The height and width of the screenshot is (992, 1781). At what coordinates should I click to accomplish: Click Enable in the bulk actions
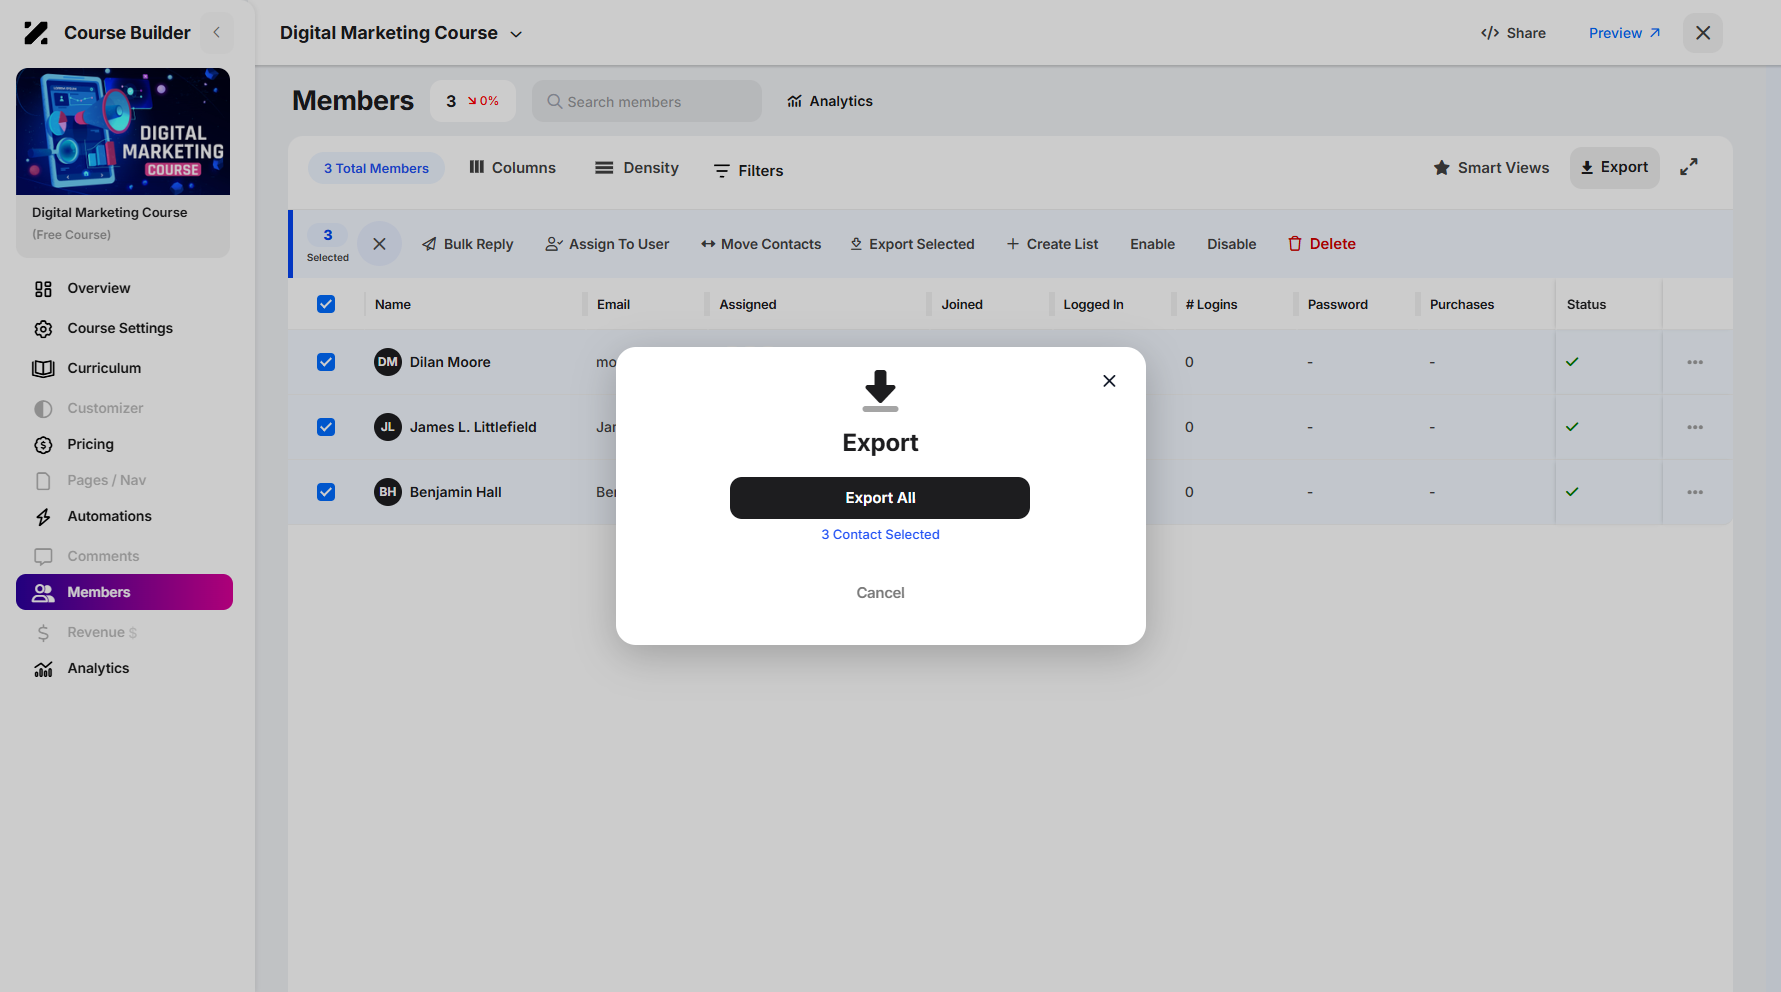click(x=1152, y=244)
